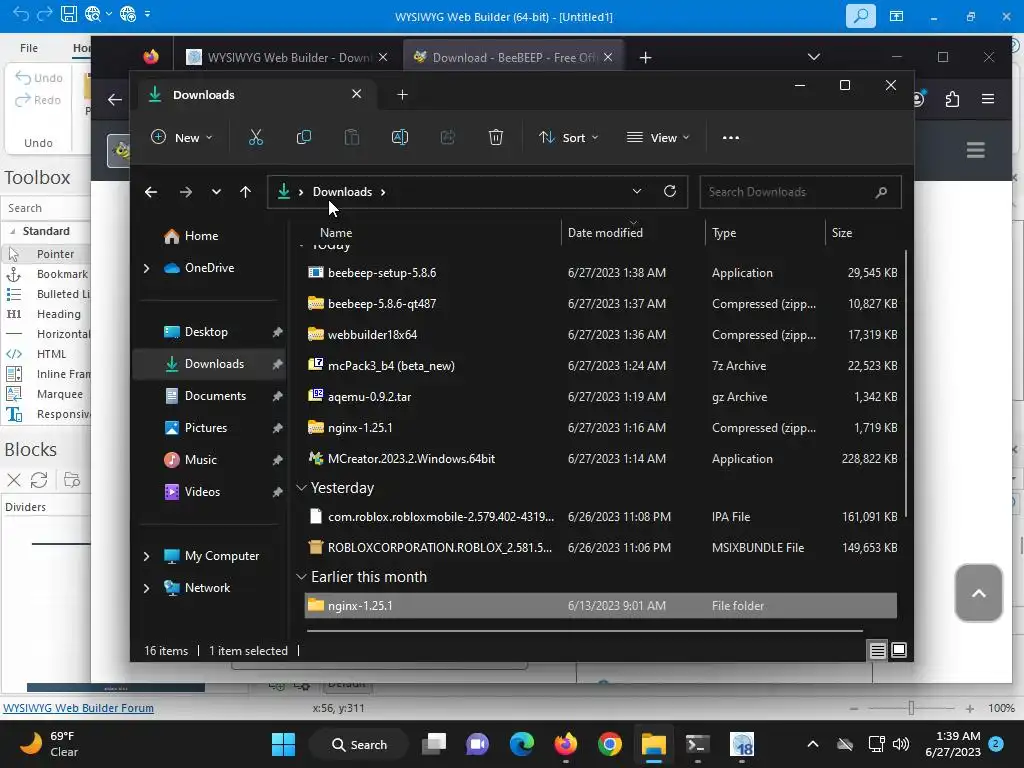Open recent locations dropdown chevron
Viewport: 1024px width, 768px height.
tap(216, 192)
